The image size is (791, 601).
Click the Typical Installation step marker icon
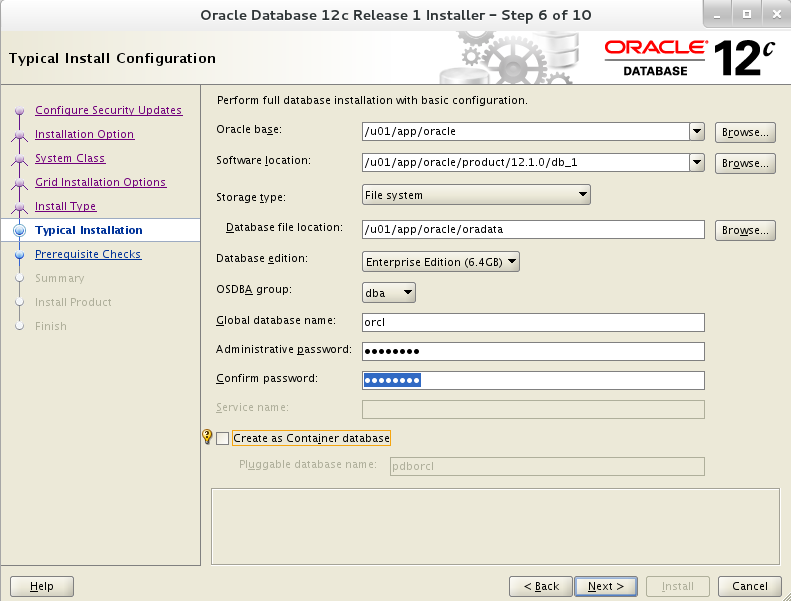click(20, 230)
